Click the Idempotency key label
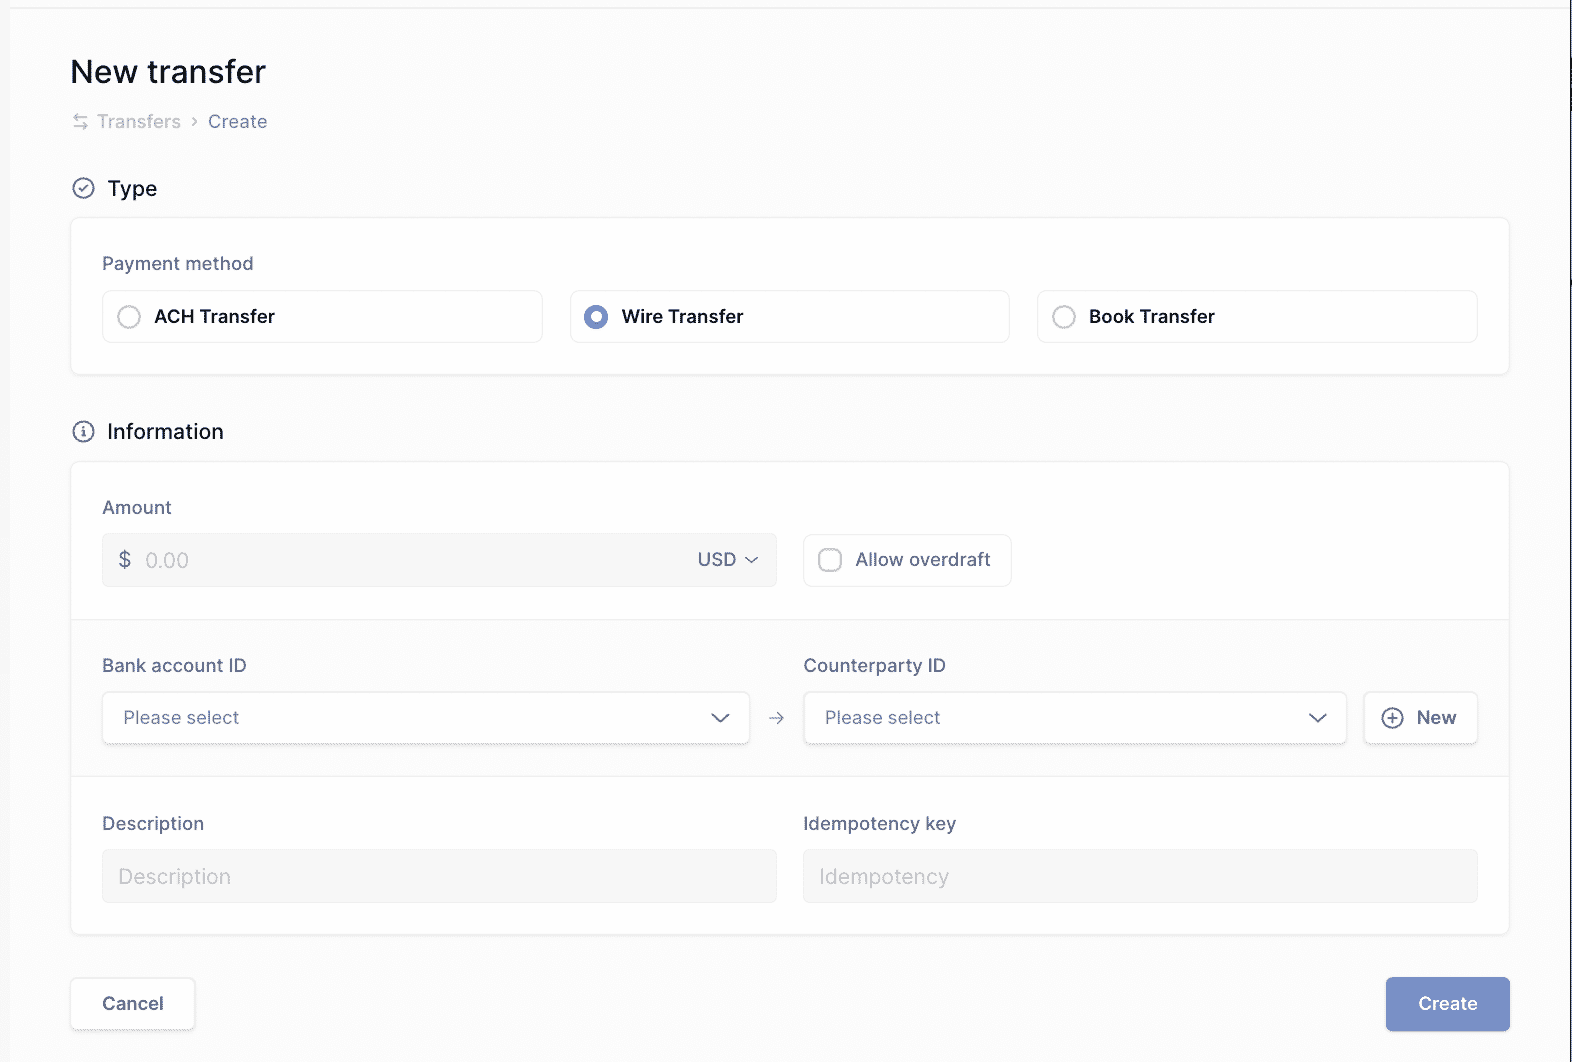 pyautogui.click(x=879, y=823)
